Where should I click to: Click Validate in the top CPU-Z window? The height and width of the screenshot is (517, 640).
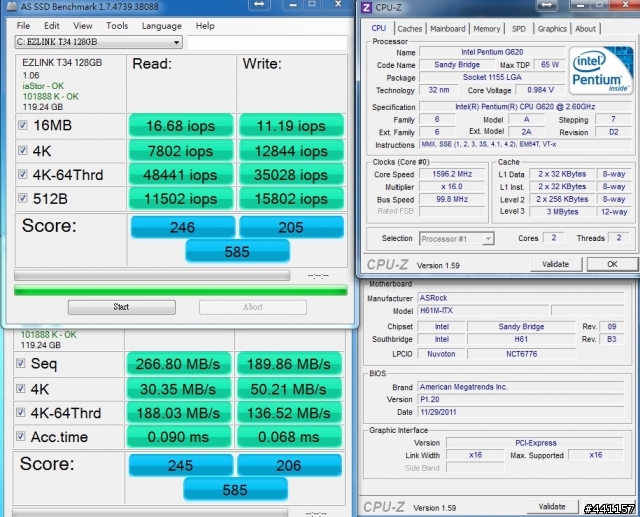[x=556, y=264]
